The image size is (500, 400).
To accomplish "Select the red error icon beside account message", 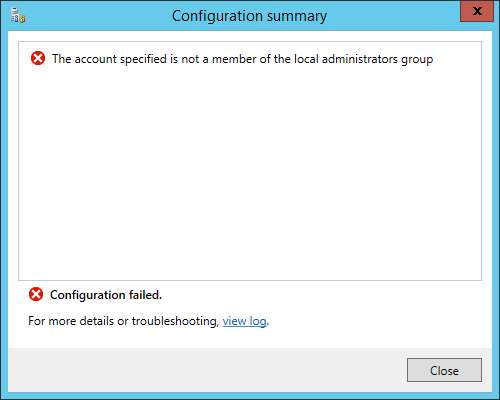I will pyautogui.click(x=38, y=58).
